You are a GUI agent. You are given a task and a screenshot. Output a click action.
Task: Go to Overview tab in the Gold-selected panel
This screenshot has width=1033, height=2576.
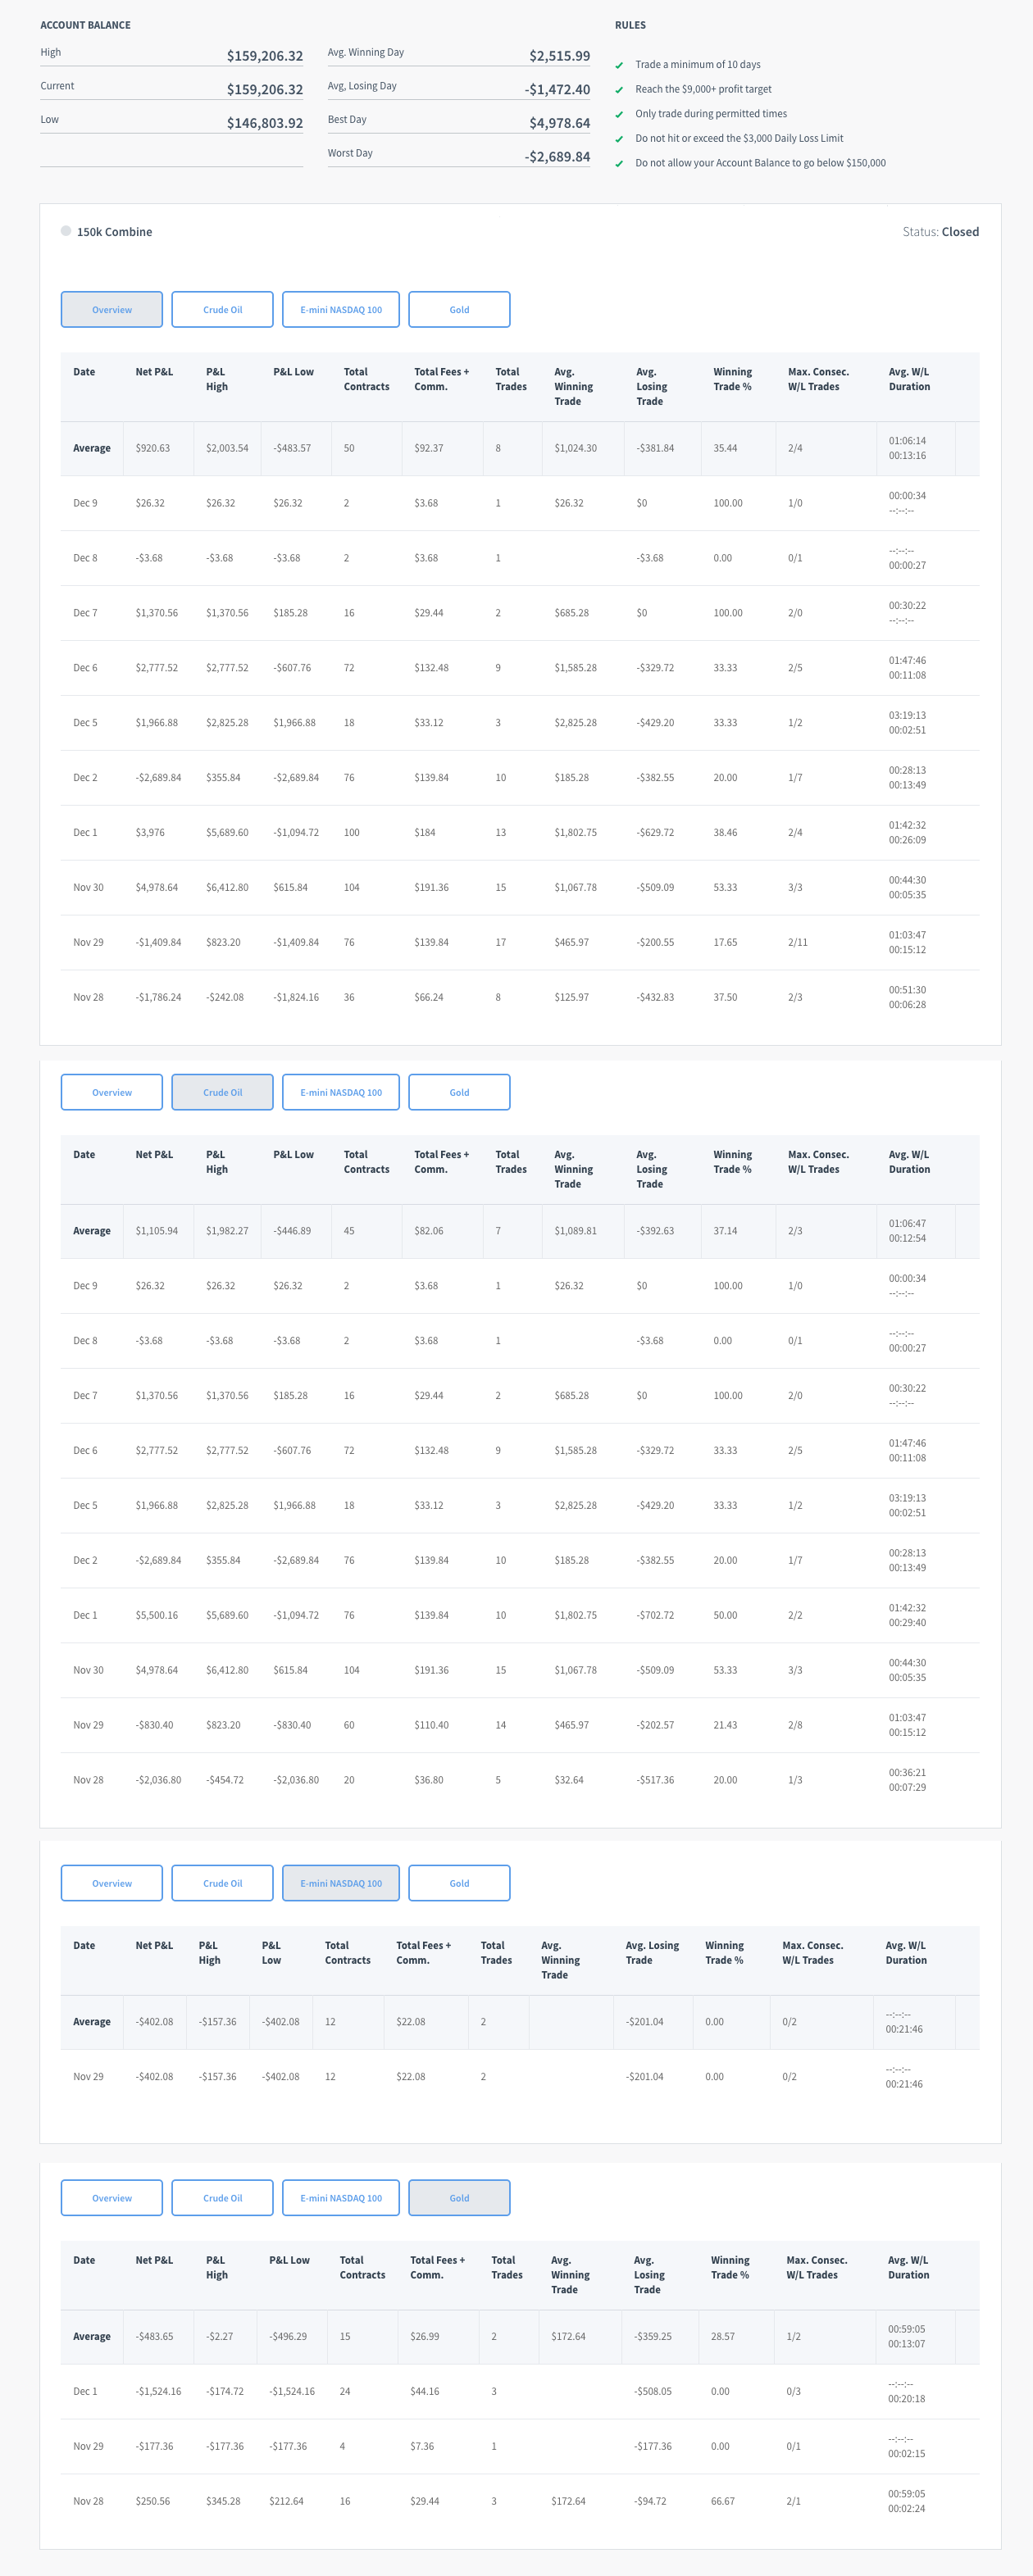point(111,2198)
